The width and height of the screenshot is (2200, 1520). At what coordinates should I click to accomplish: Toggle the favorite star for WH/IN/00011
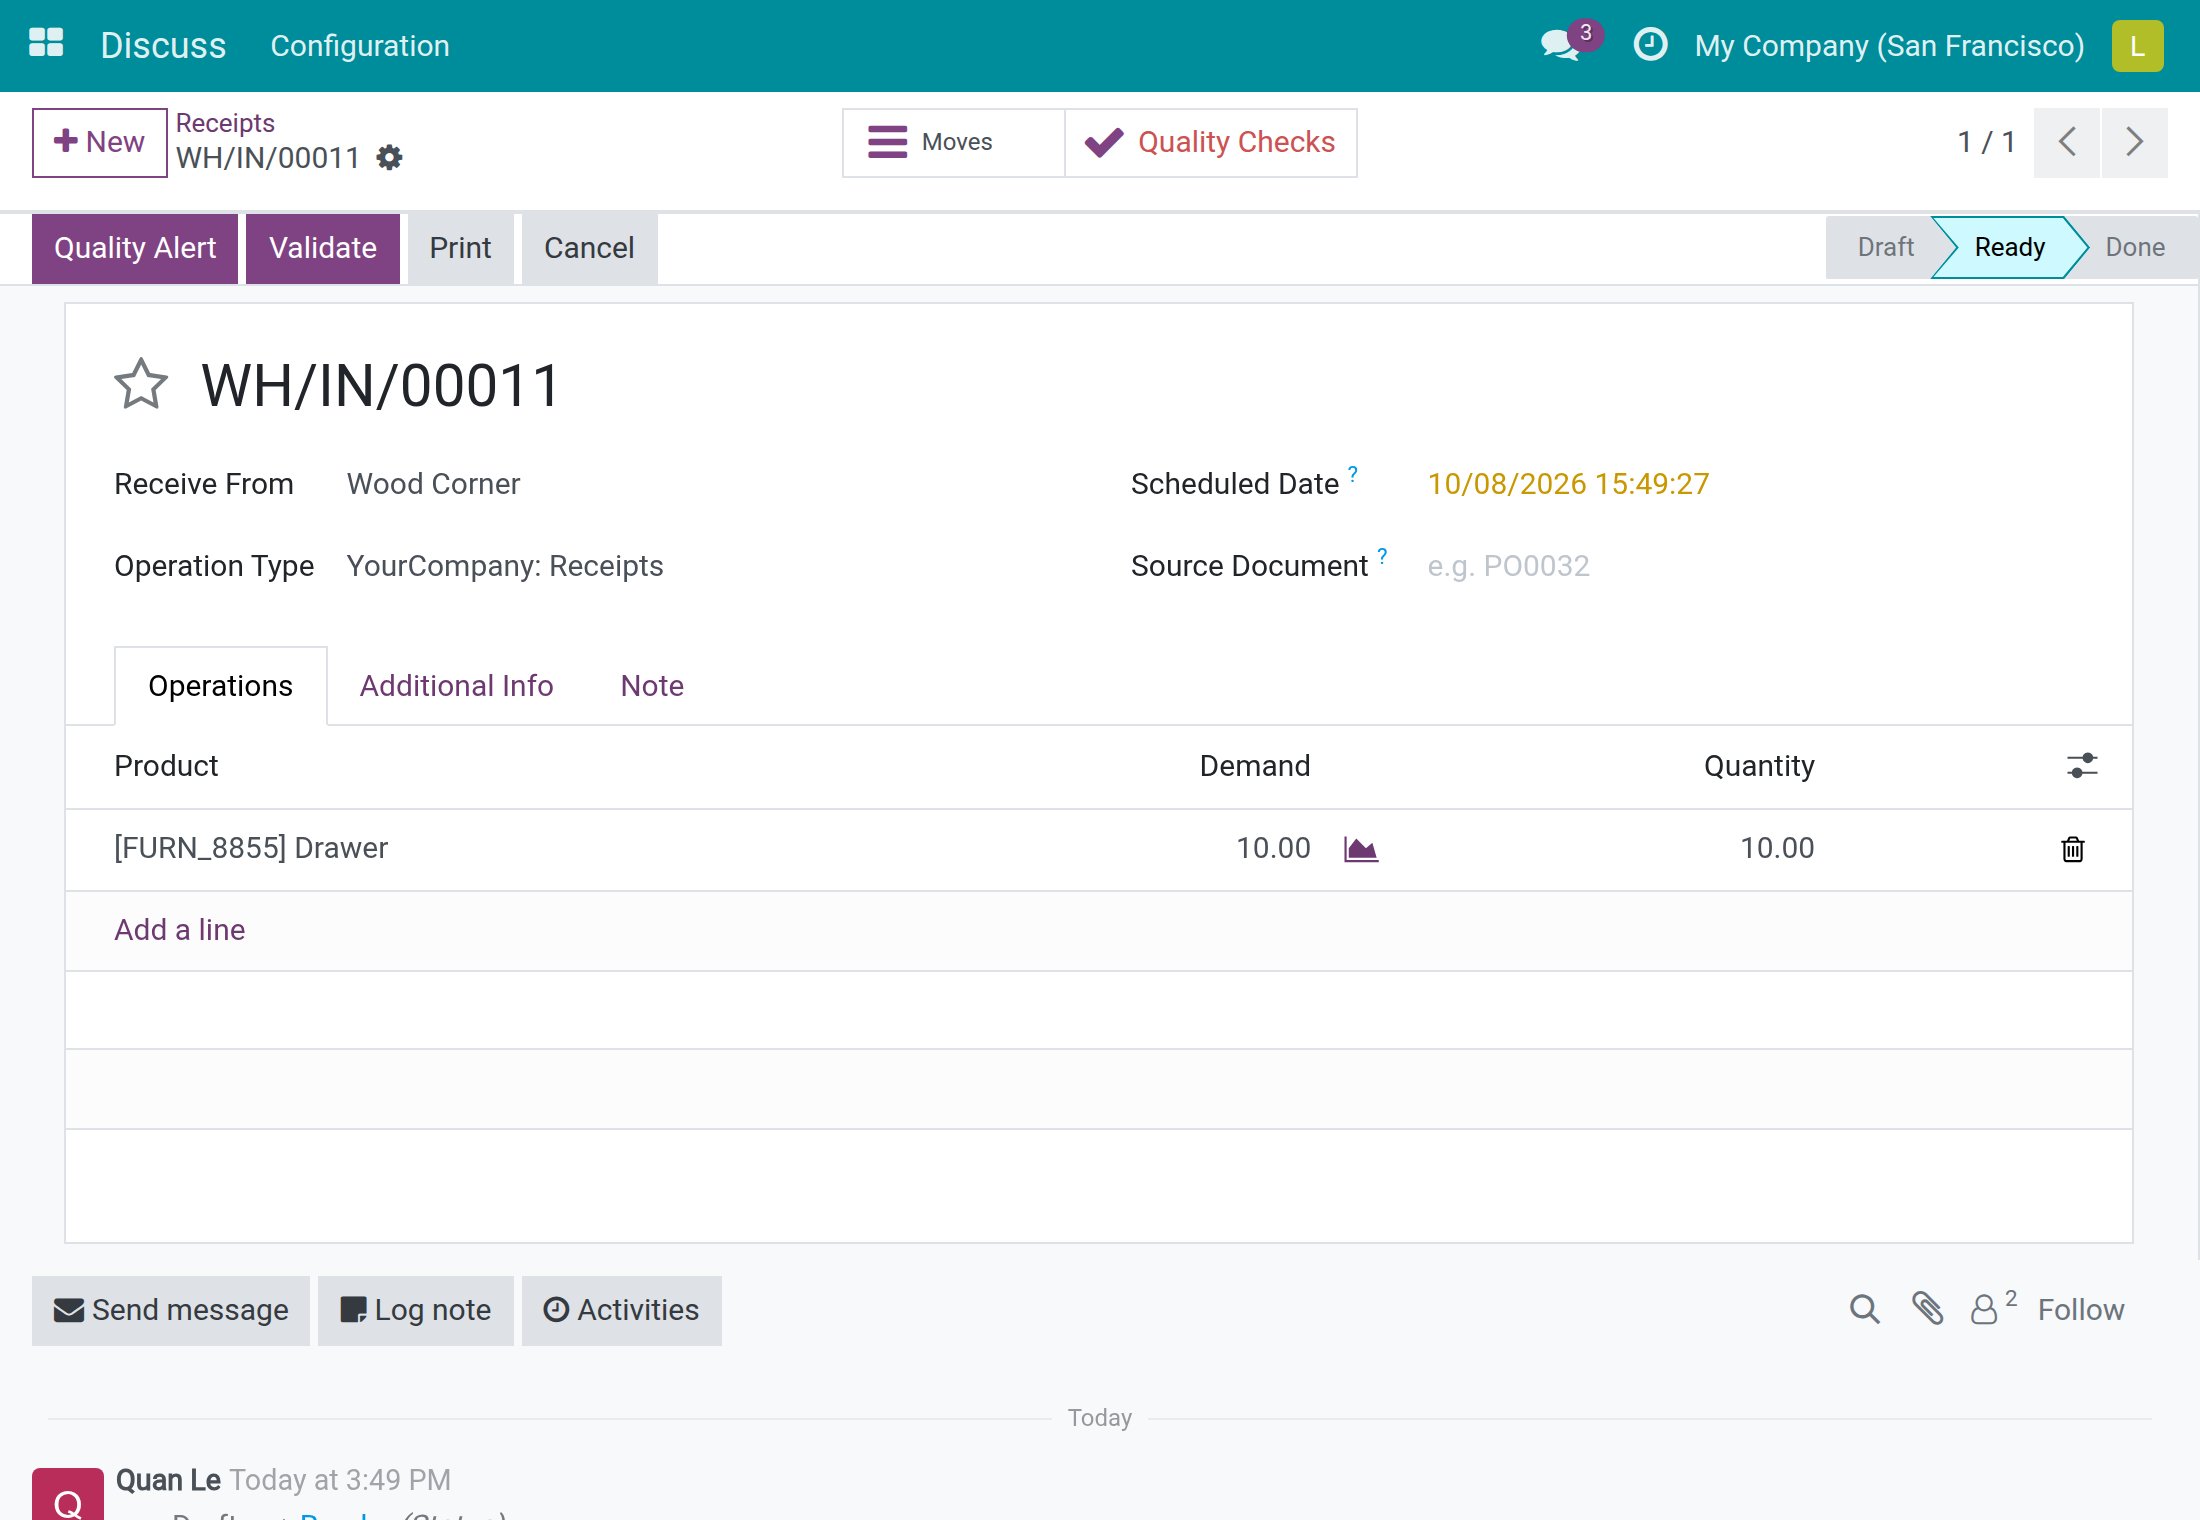[141, 385]
